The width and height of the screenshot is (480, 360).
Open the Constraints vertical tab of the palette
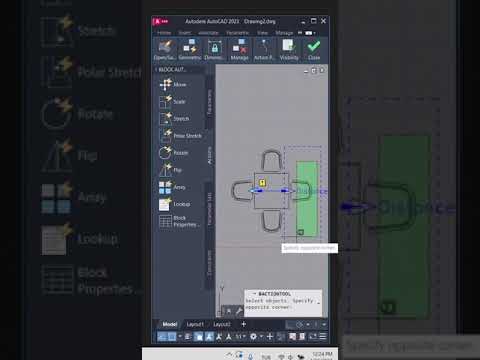(x=210, y=263)
